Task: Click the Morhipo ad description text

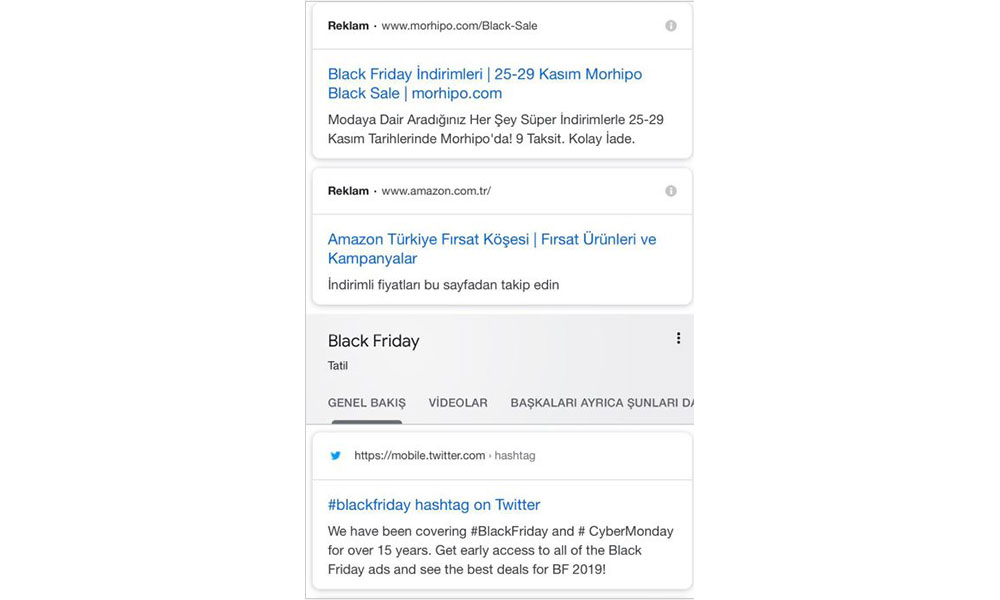Action: pos(495,129)
